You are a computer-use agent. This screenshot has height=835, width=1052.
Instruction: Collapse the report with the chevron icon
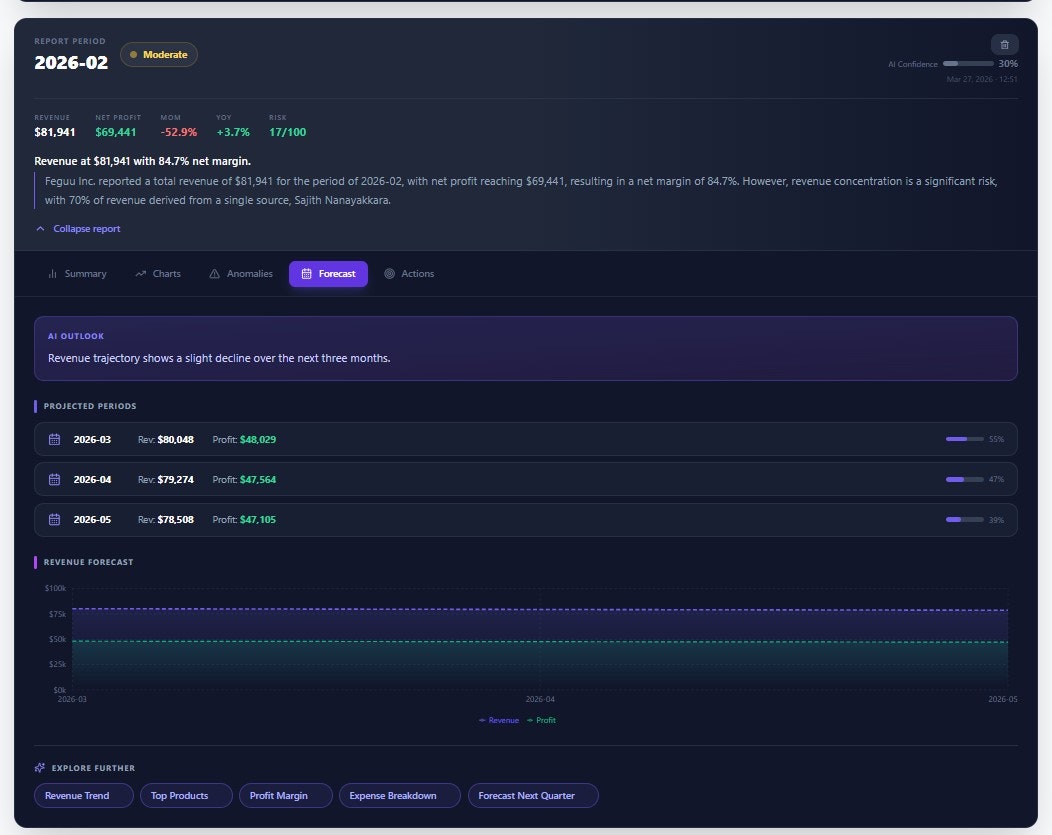point(40,229)
